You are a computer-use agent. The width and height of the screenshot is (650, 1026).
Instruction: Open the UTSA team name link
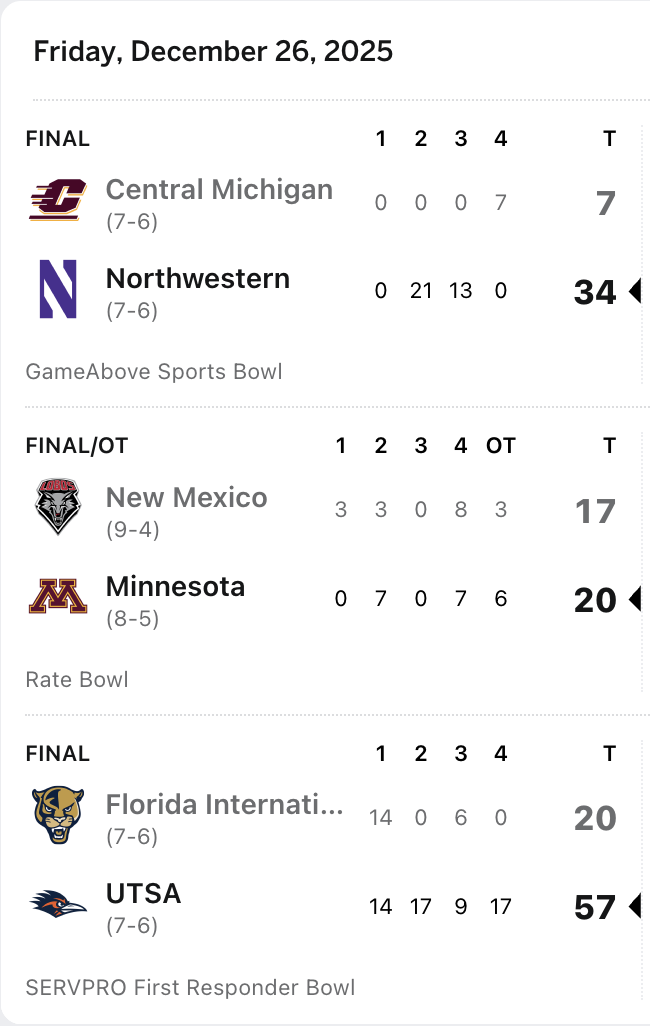pyautogui.click(x=143, y=893)
